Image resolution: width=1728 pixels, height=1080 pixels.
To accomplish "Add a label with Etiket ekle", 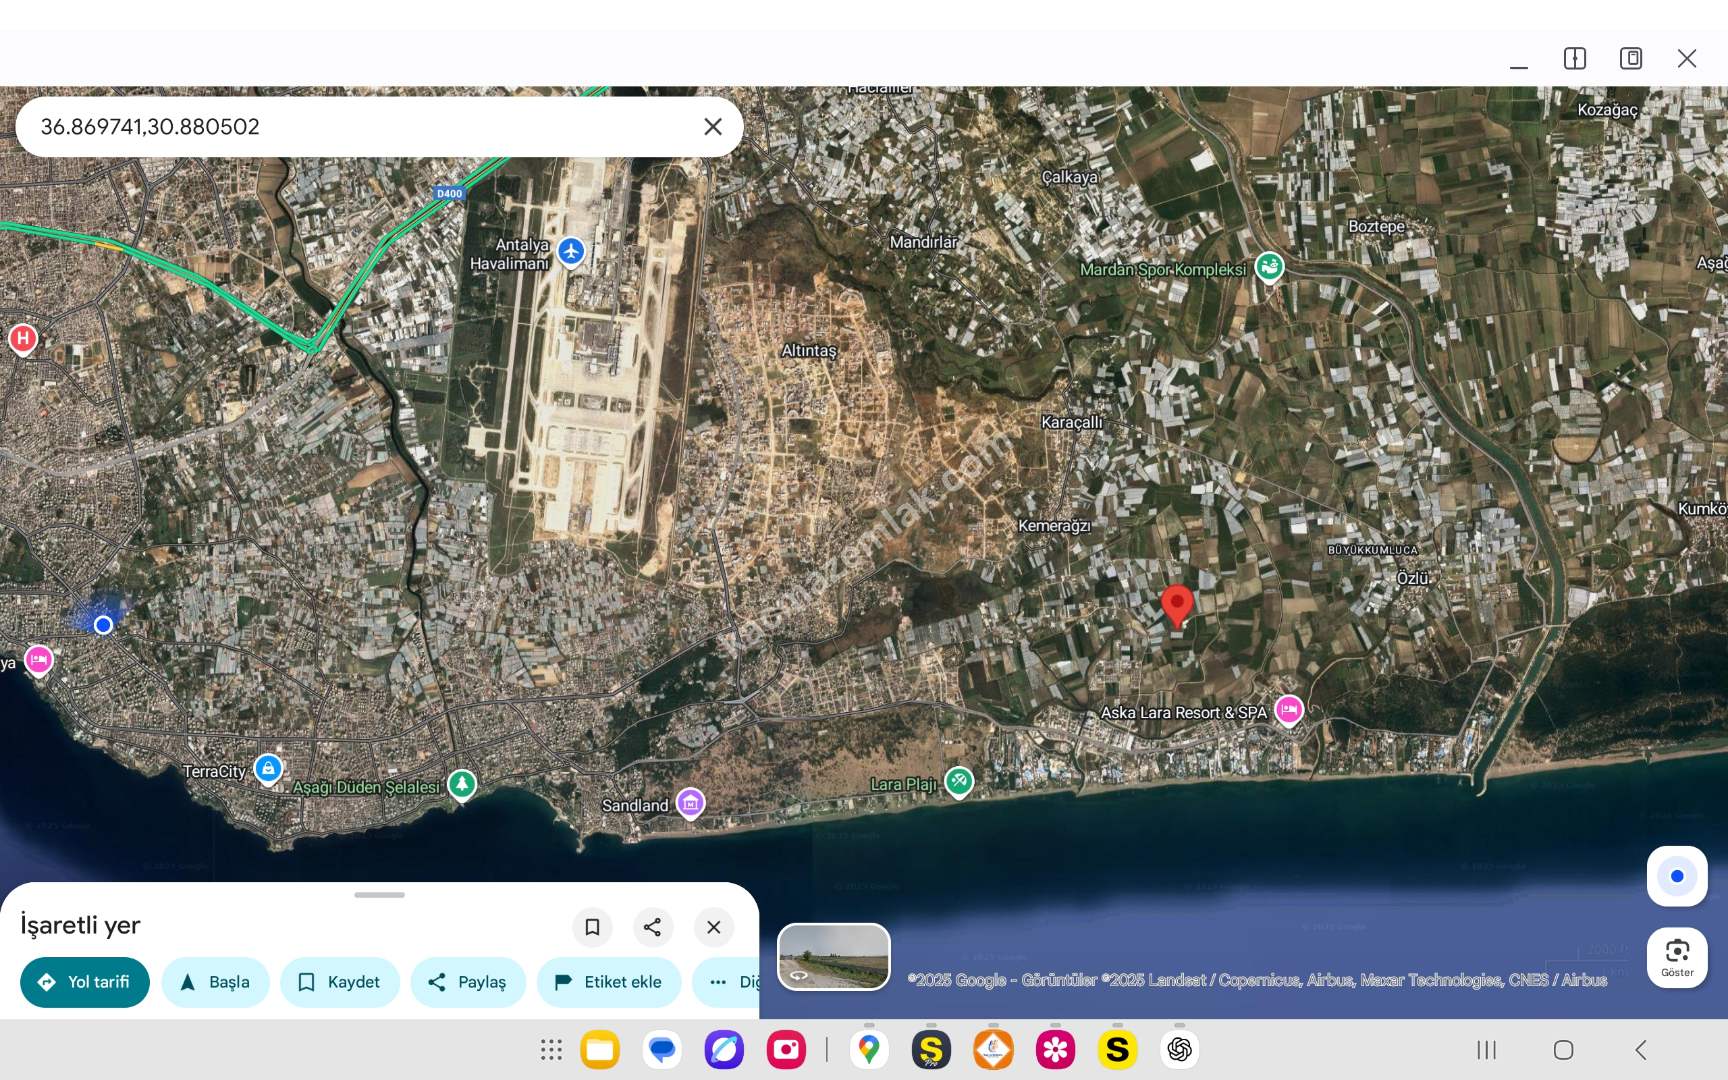I will click(608, 982).
